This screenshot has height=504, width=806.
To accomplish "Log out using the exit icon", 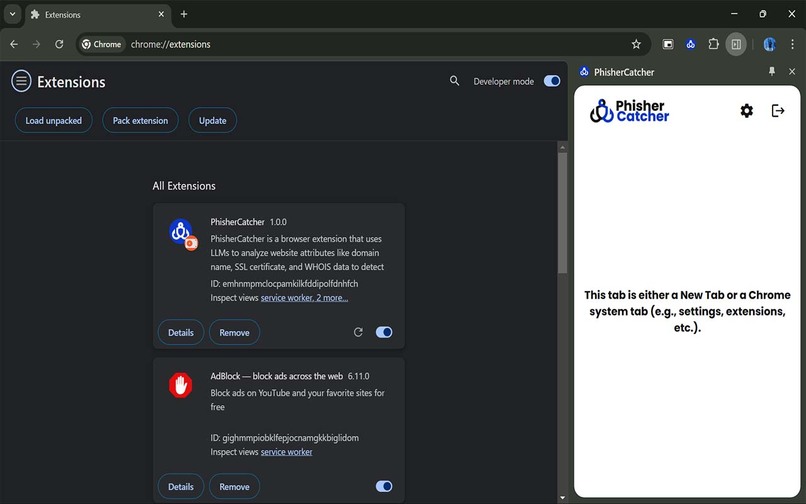I will coord(778,111).
